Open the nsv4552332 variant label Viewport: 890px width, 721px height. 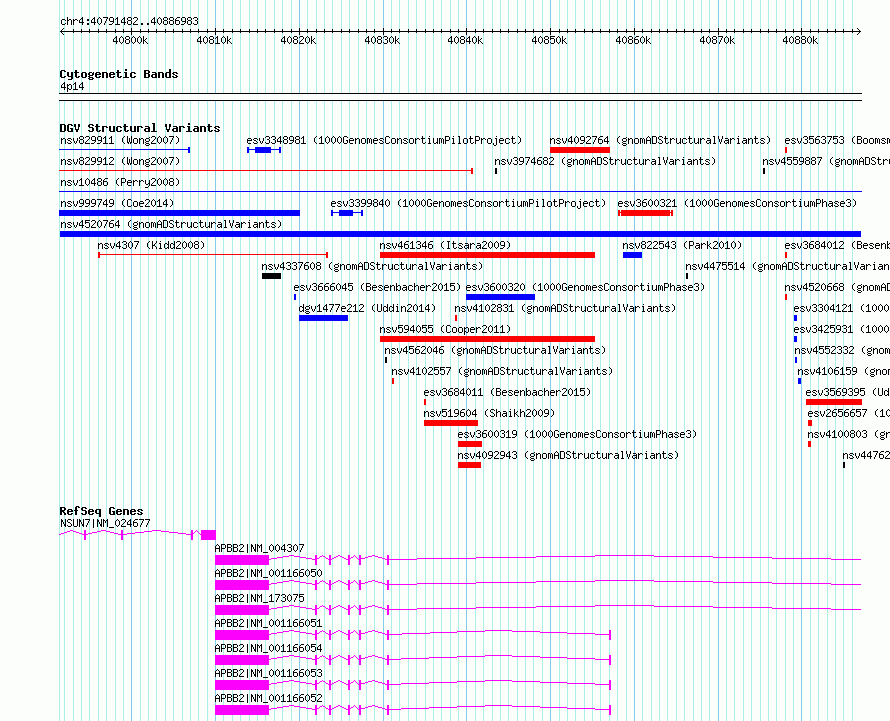point(842,350)
